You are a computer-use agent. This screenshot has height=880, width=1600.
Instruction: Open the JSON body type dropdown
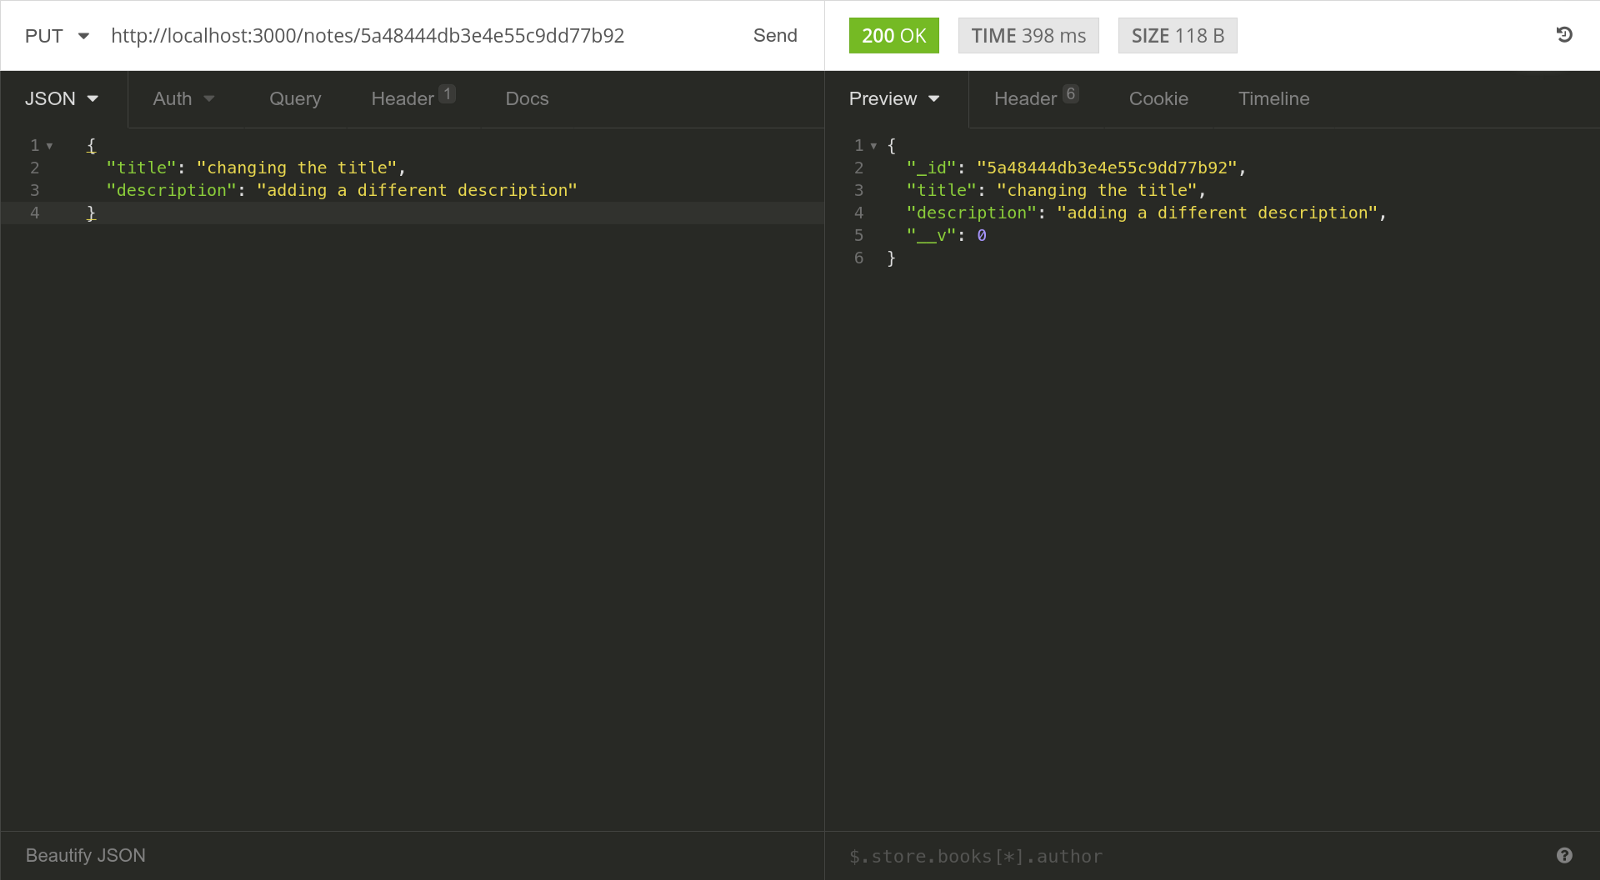[x=62, y=99]
